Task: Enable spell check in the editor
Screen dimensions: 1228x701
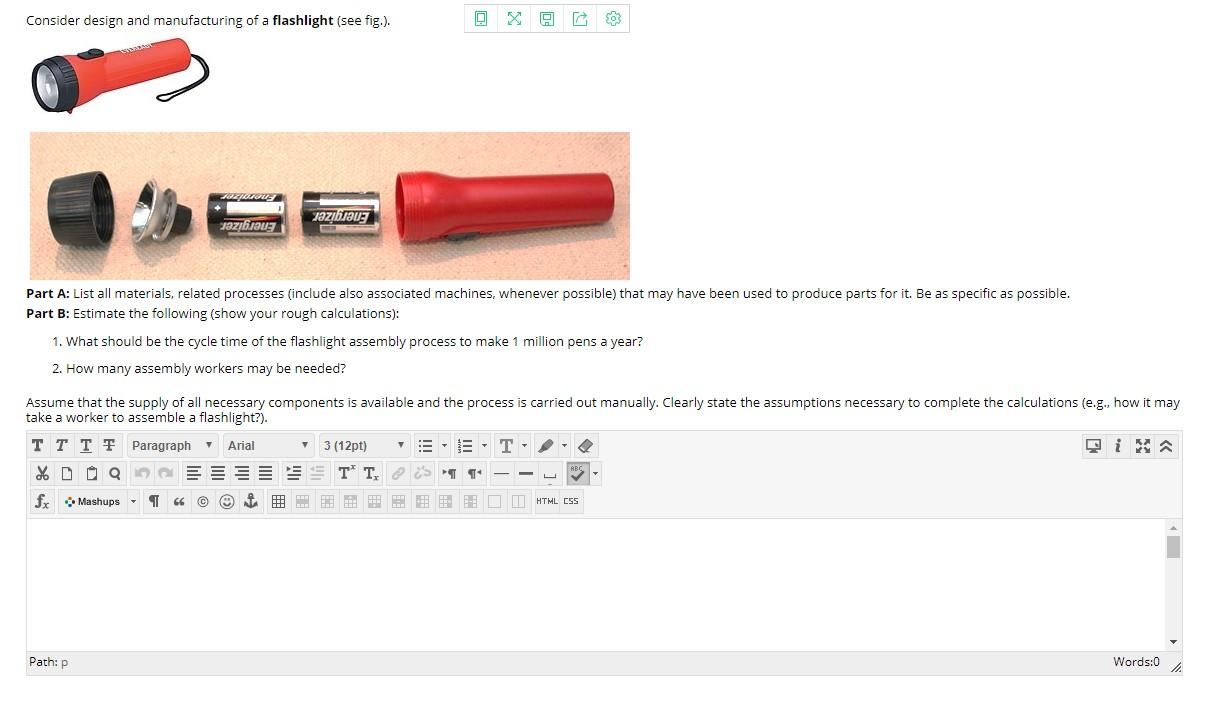Action: click(x=578, y=473)
